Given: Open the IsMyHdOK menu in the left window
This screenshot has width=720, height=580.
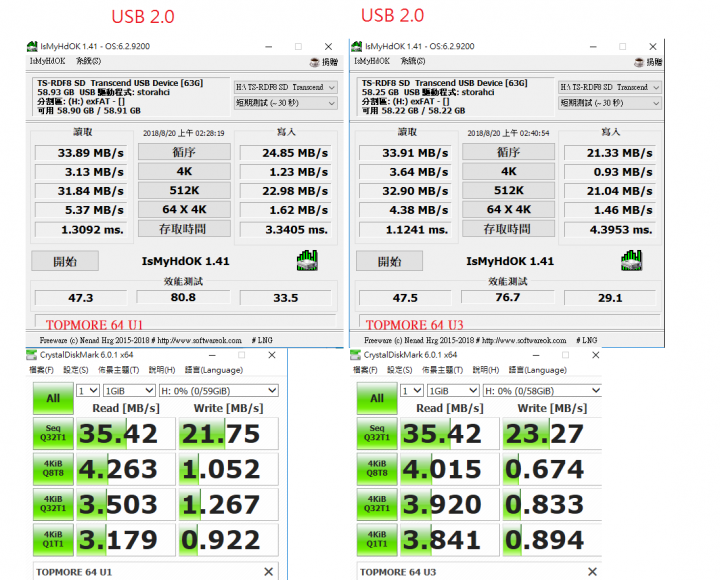Looking at the screenshot, I should [47, 61].
